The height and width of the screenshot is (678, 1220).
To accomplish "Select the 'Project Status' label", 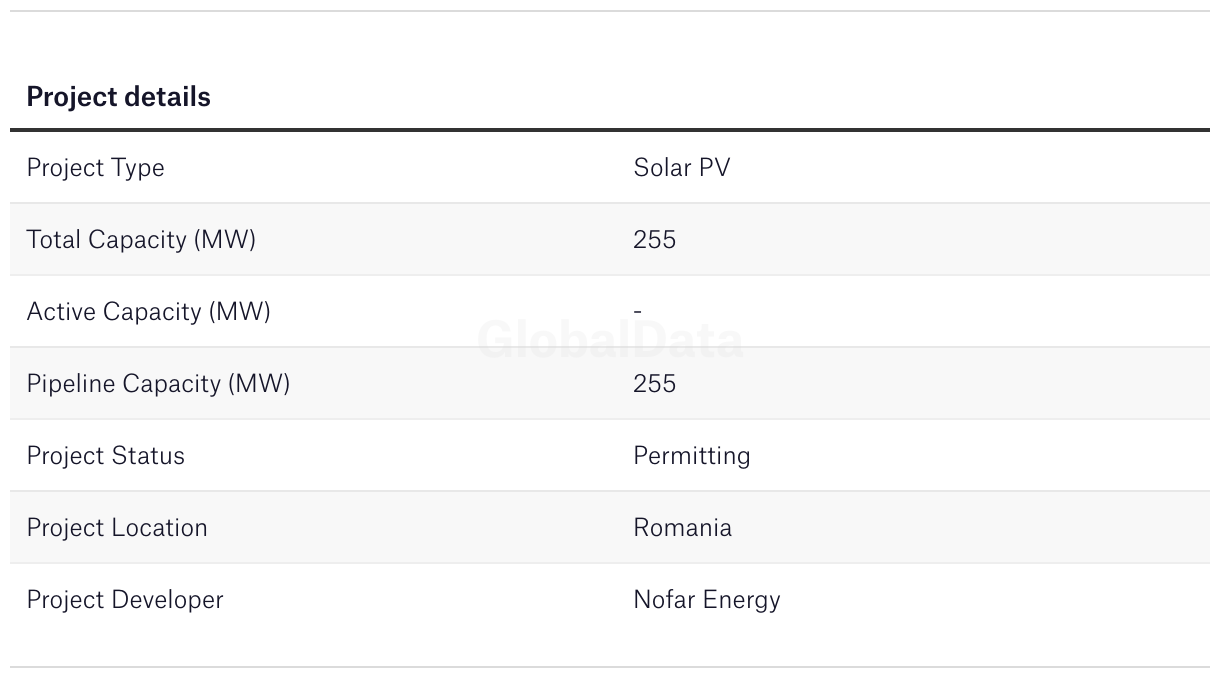I will point(105,456).
